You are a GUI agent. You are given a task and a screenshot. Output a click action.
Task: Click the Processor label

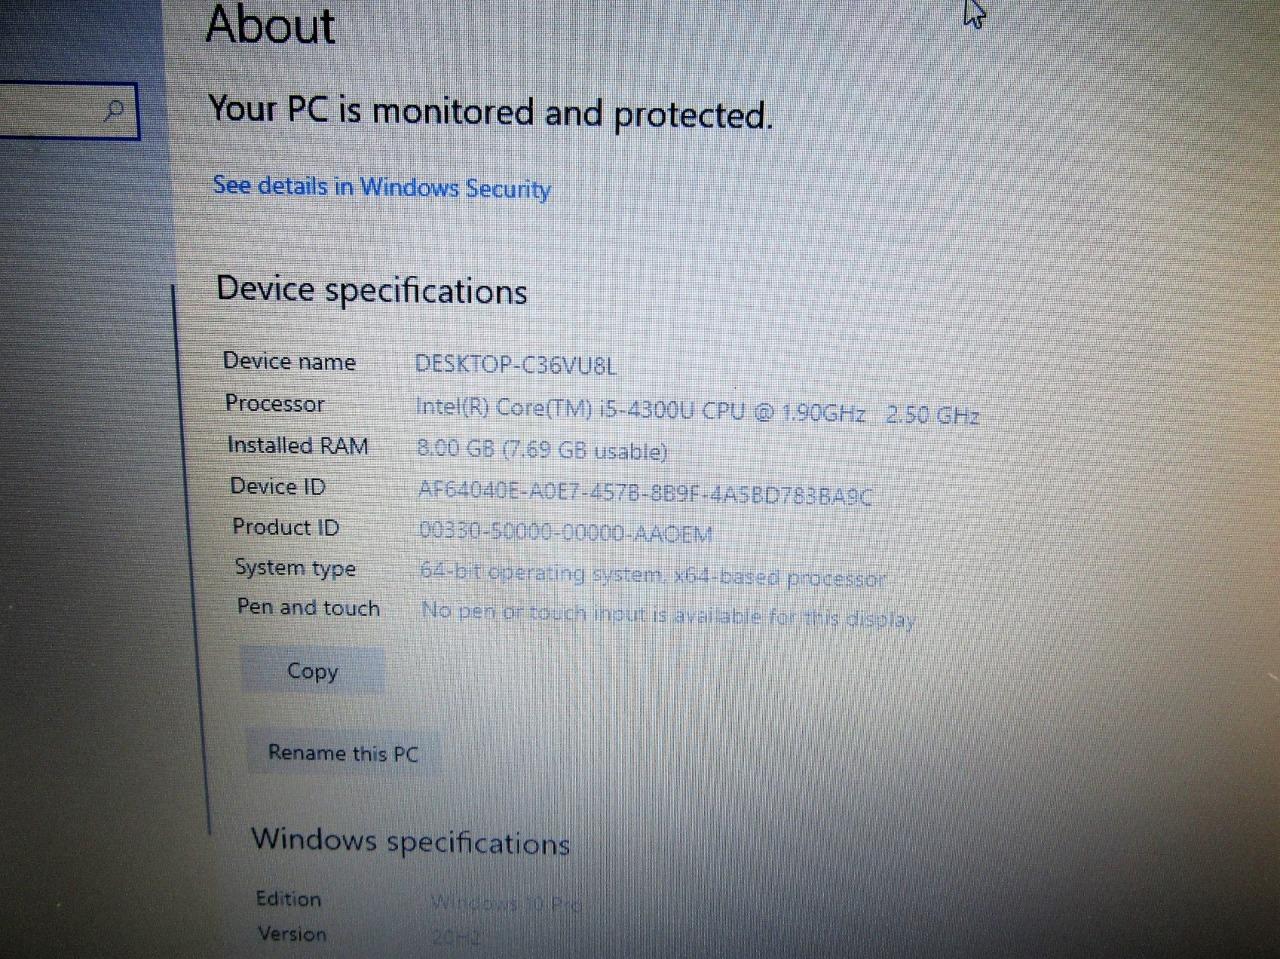[274, 403]
